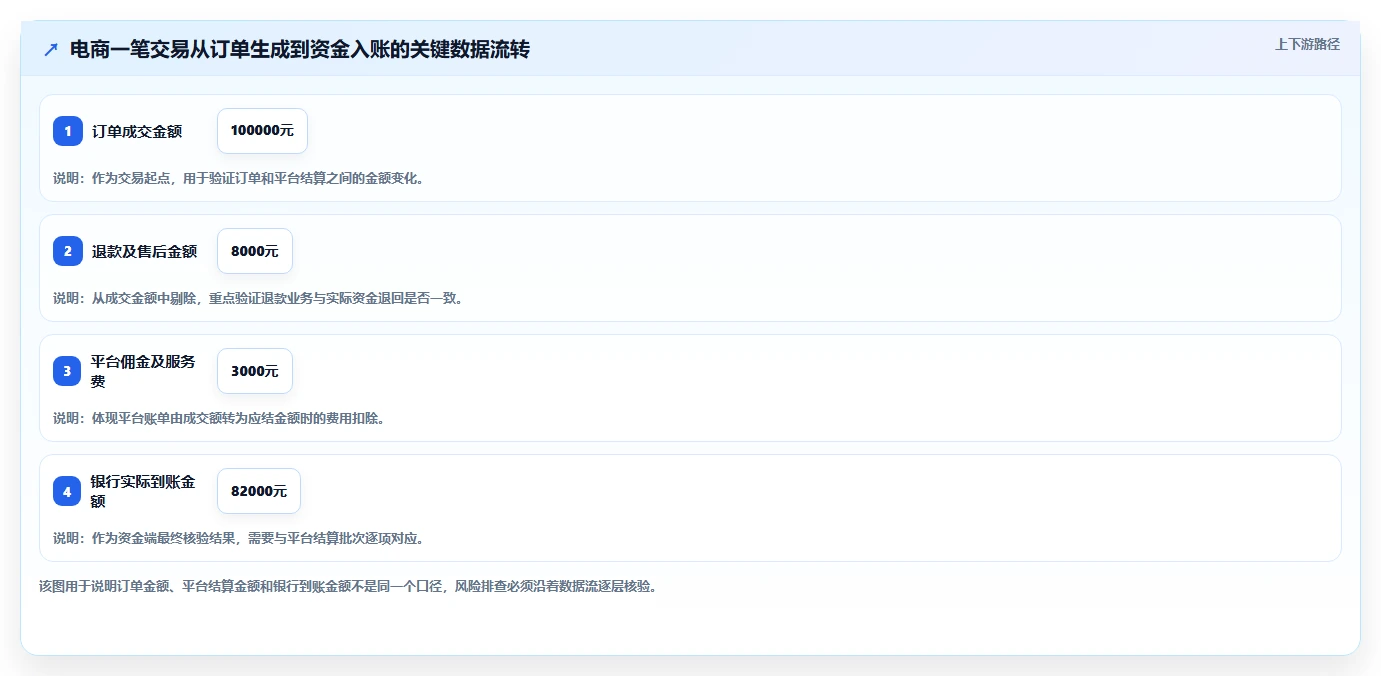
Task: Click the title 电商一笔交易从订单生成到资金入账的关键数据流转
Action: tap(300, 49)
